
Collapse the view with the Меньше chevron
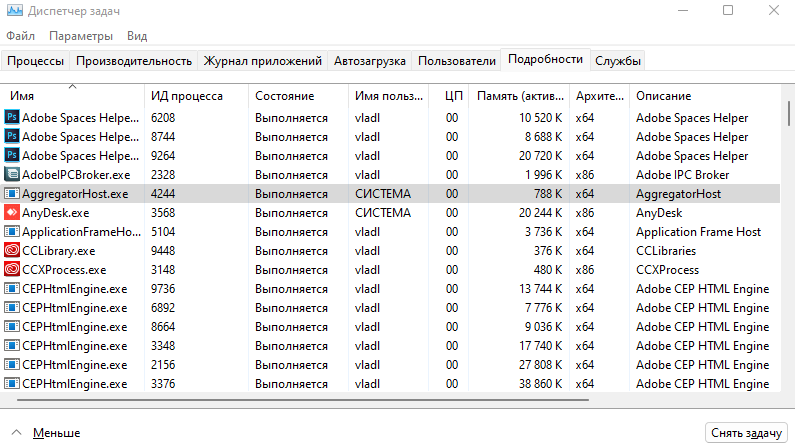pos(17,433)
